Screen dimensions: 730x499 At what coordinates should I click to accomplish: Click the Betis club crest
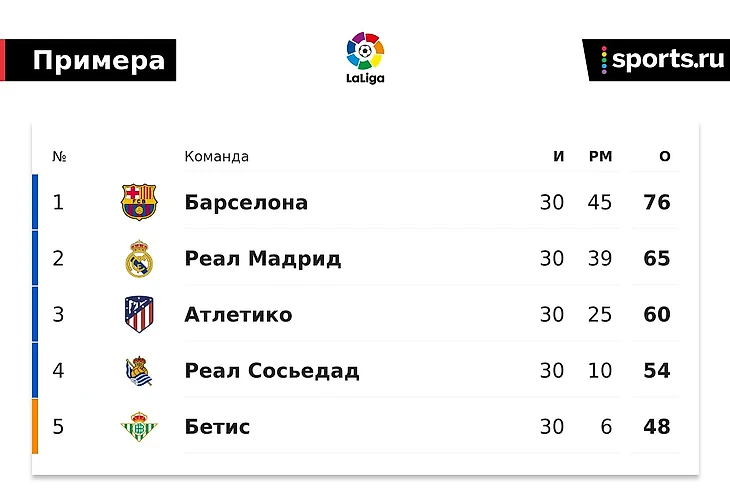tap(139, 426)
